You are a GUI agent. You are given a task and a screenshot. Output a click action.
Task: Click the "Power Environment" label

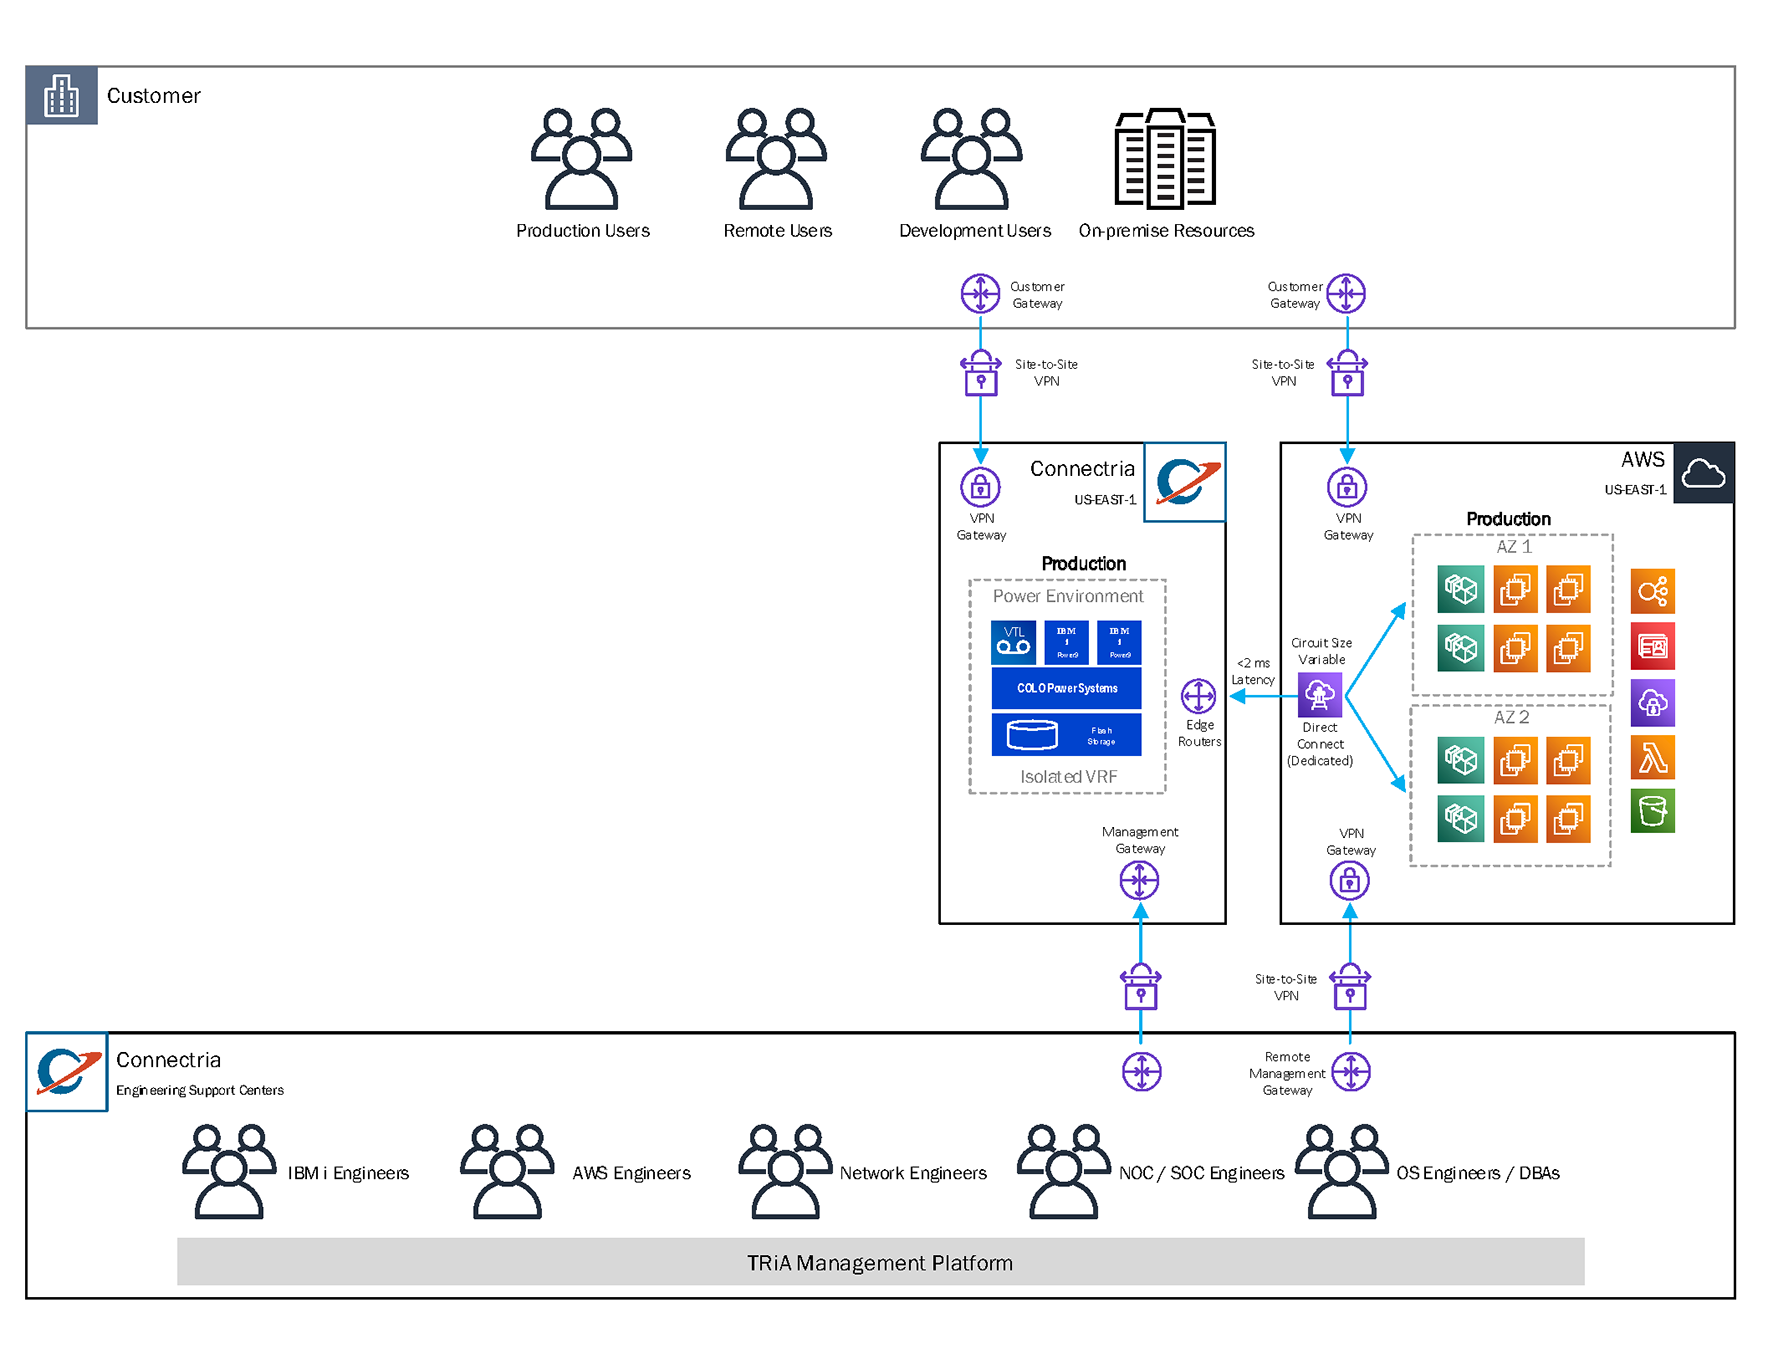(x=1067, y=596)
